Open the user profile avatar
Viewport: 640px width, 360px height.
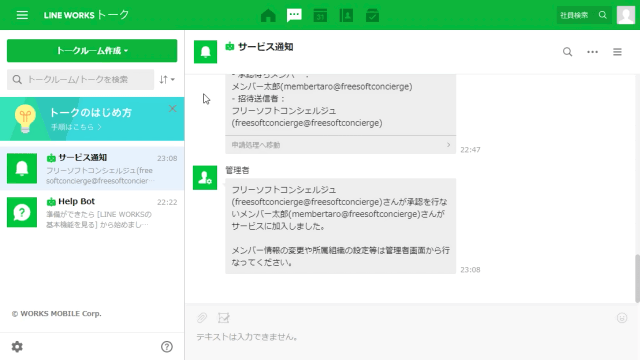point(625,15)
